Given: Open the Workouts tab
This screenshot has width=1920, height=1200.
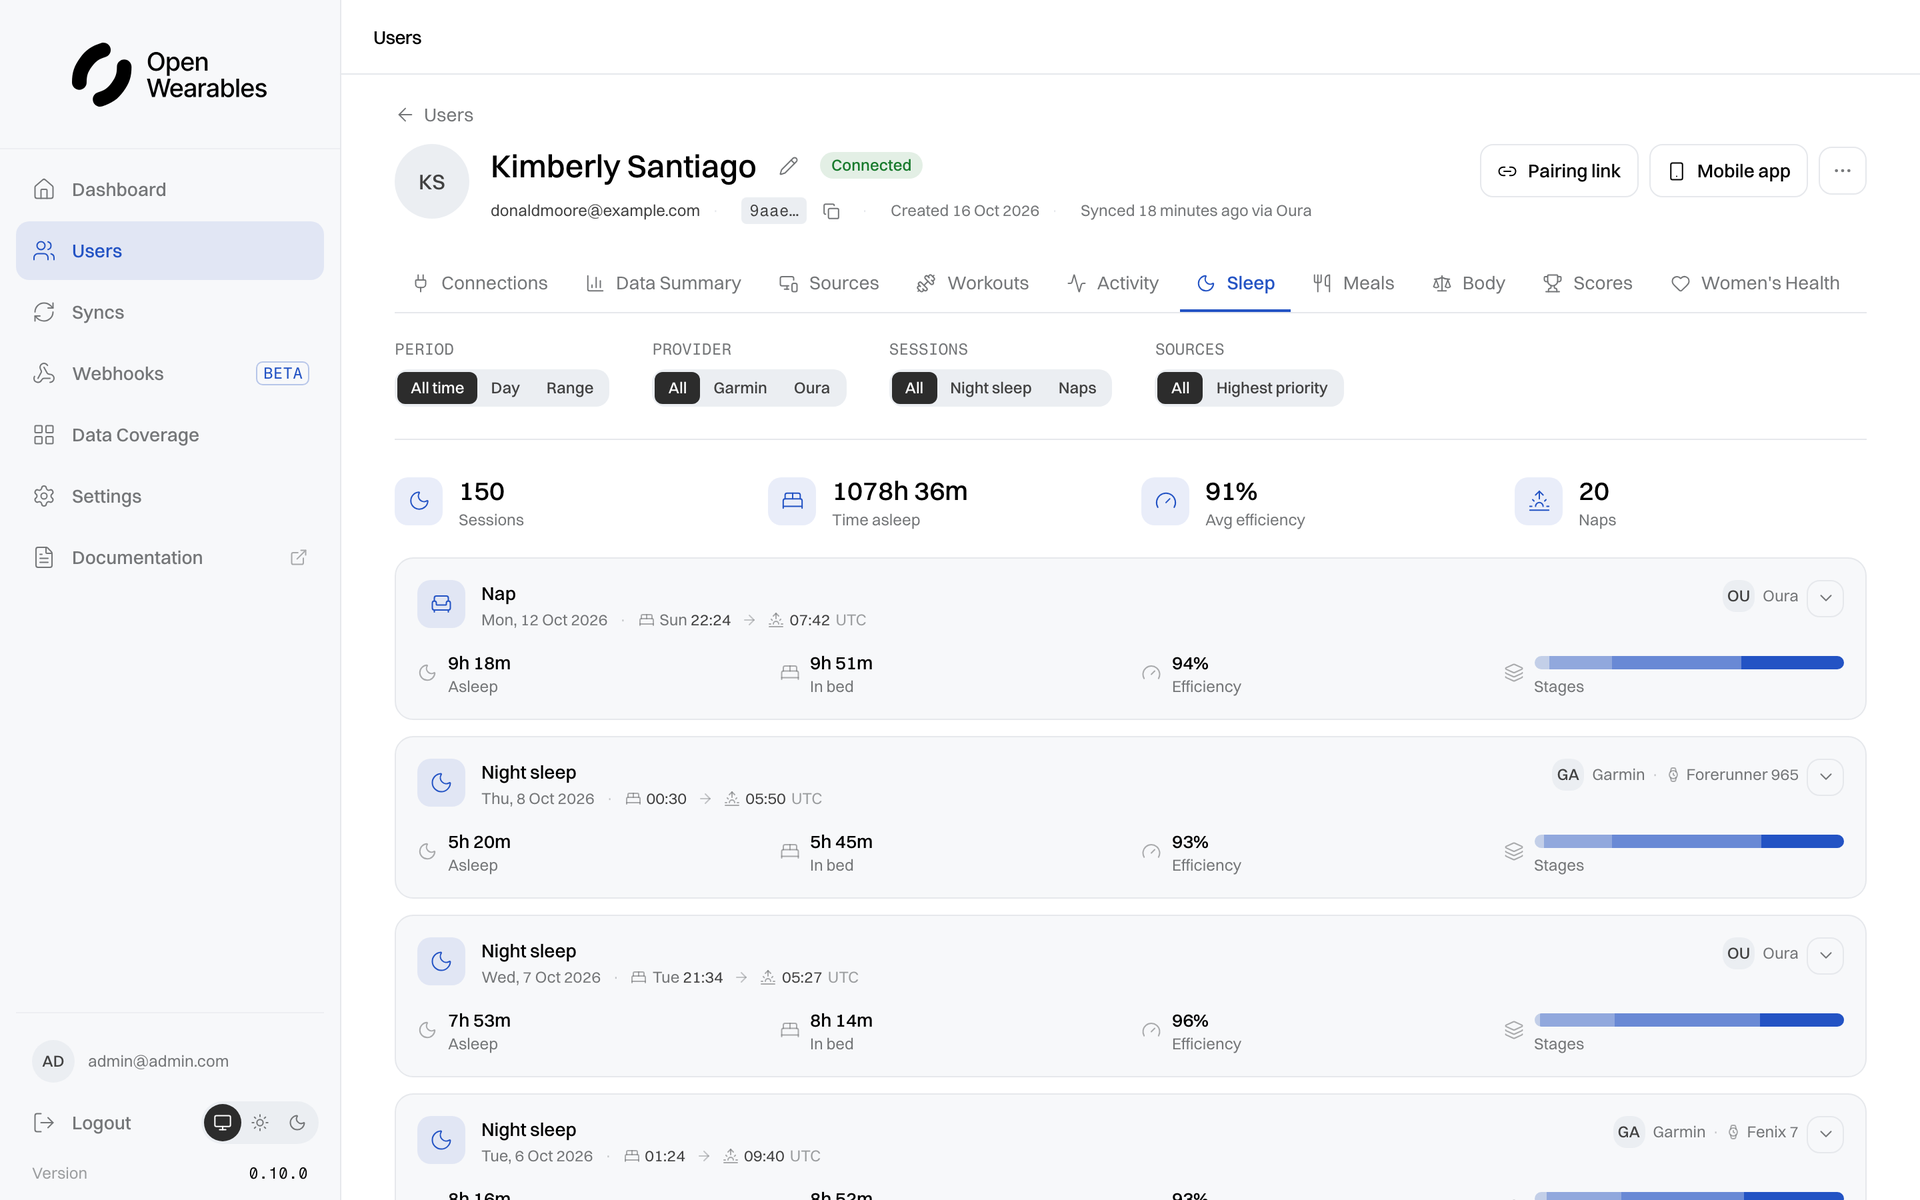Looking at the screenshot, I should (x=973, y=283).
